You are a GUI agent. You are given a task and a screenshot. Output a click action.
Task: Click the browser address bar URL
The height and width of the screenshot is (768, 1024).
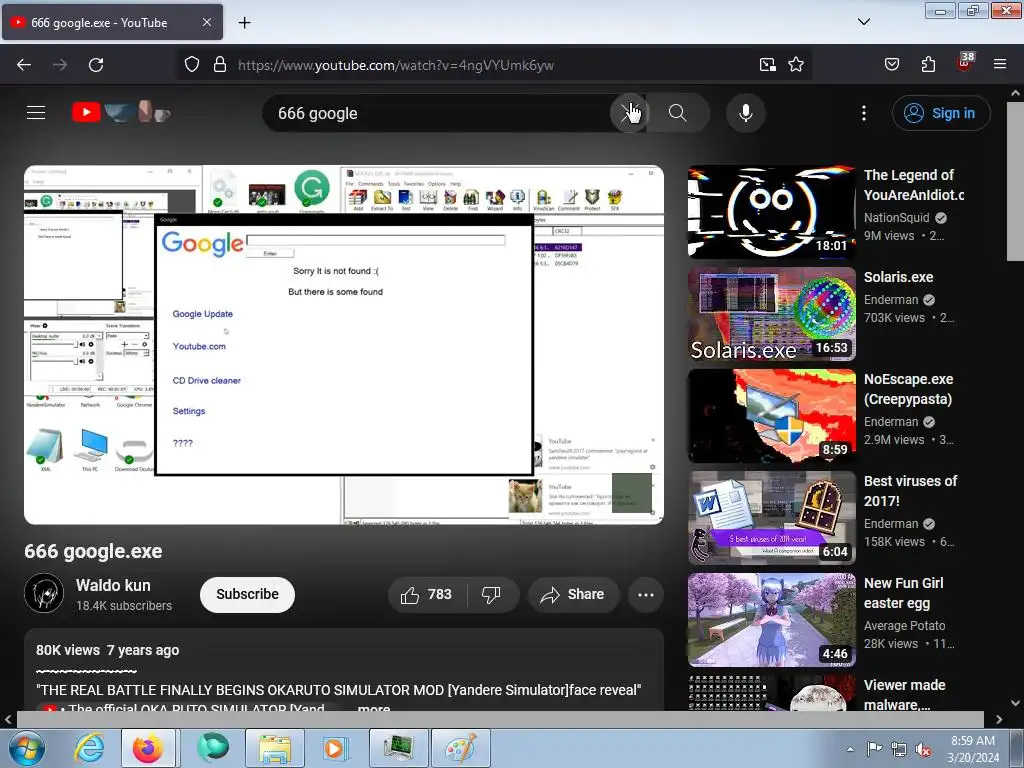point(396,65)
